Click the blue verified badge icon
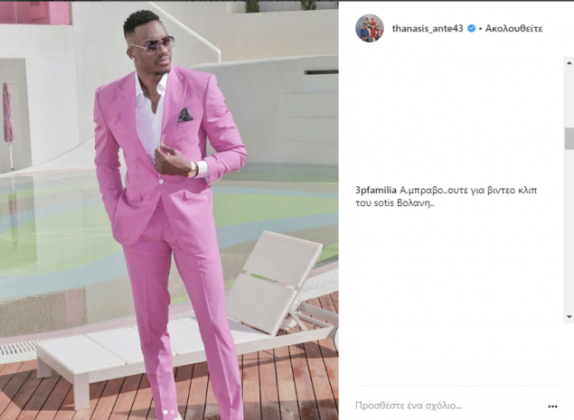The width and height of the screenshot is (574, 420). tap(472, 28)
